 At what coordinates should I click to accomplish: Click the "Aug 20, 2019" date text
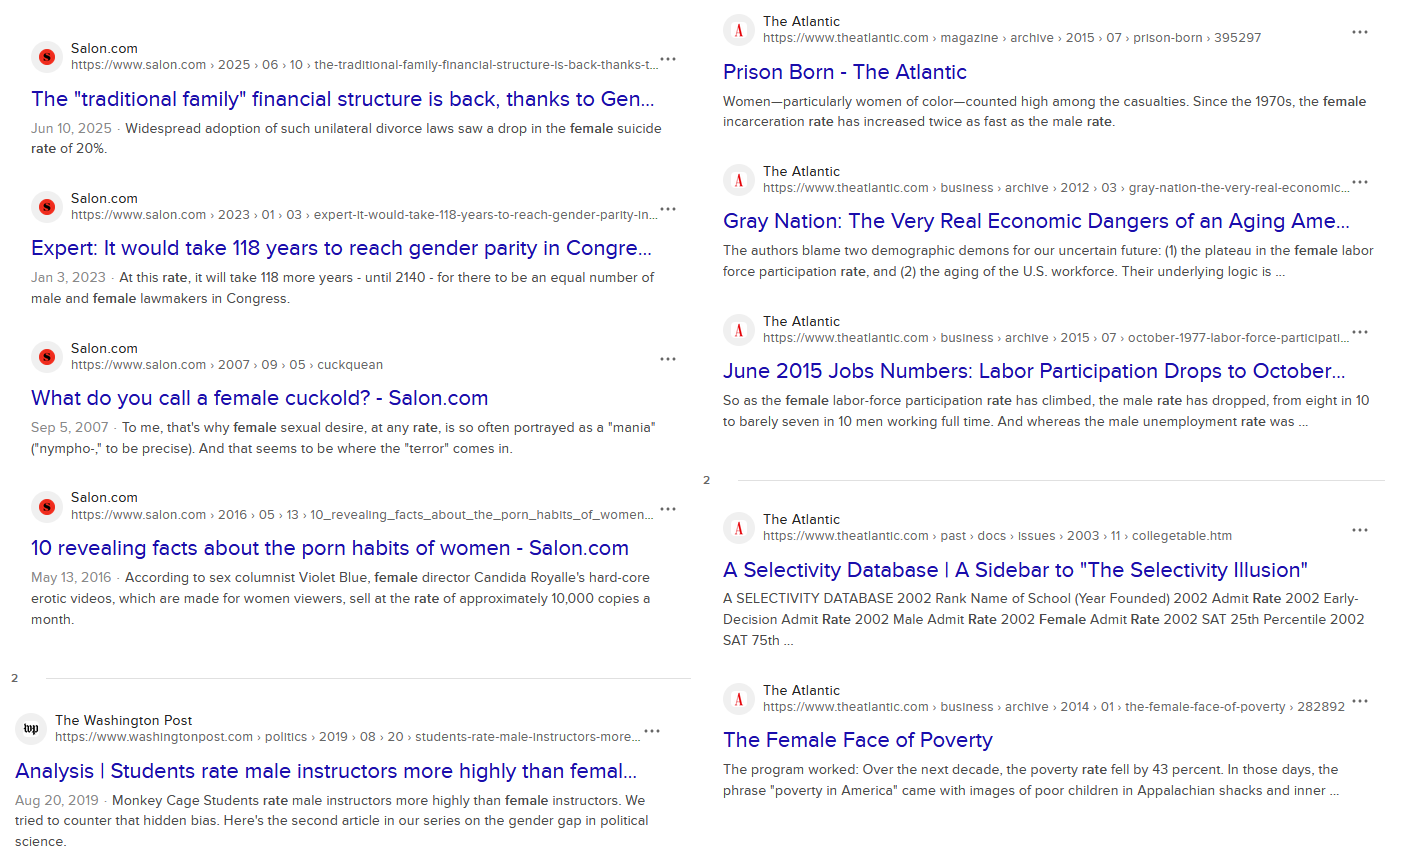point(57,800)
